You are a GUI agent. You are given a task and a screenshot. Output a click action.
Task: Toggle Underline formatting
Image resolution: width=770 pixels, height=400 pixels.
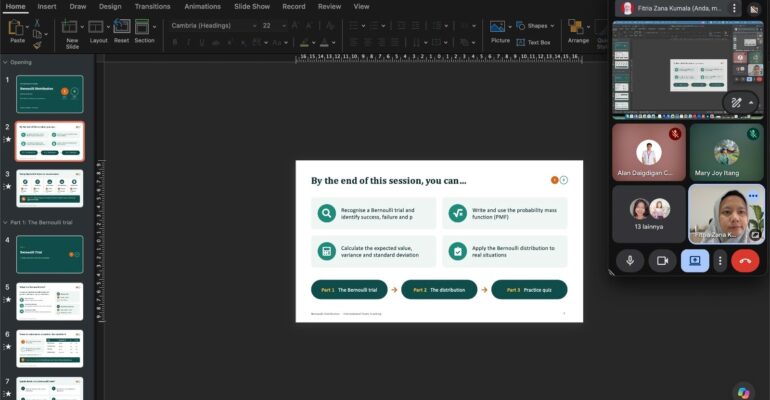click(x=202, y=43)
